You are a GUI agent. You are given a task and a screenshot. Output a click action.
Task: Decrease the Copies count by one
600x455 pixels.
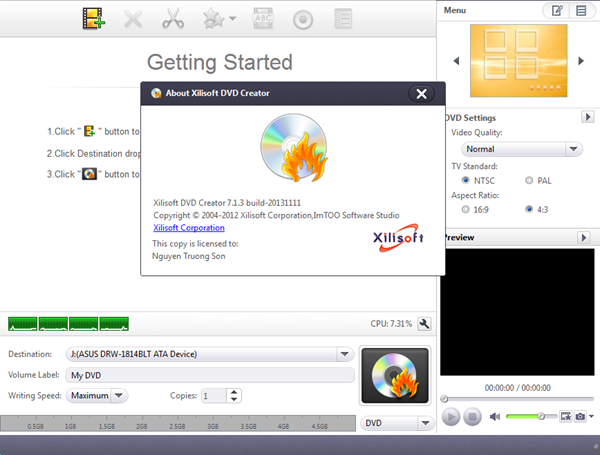click(234, 399)
